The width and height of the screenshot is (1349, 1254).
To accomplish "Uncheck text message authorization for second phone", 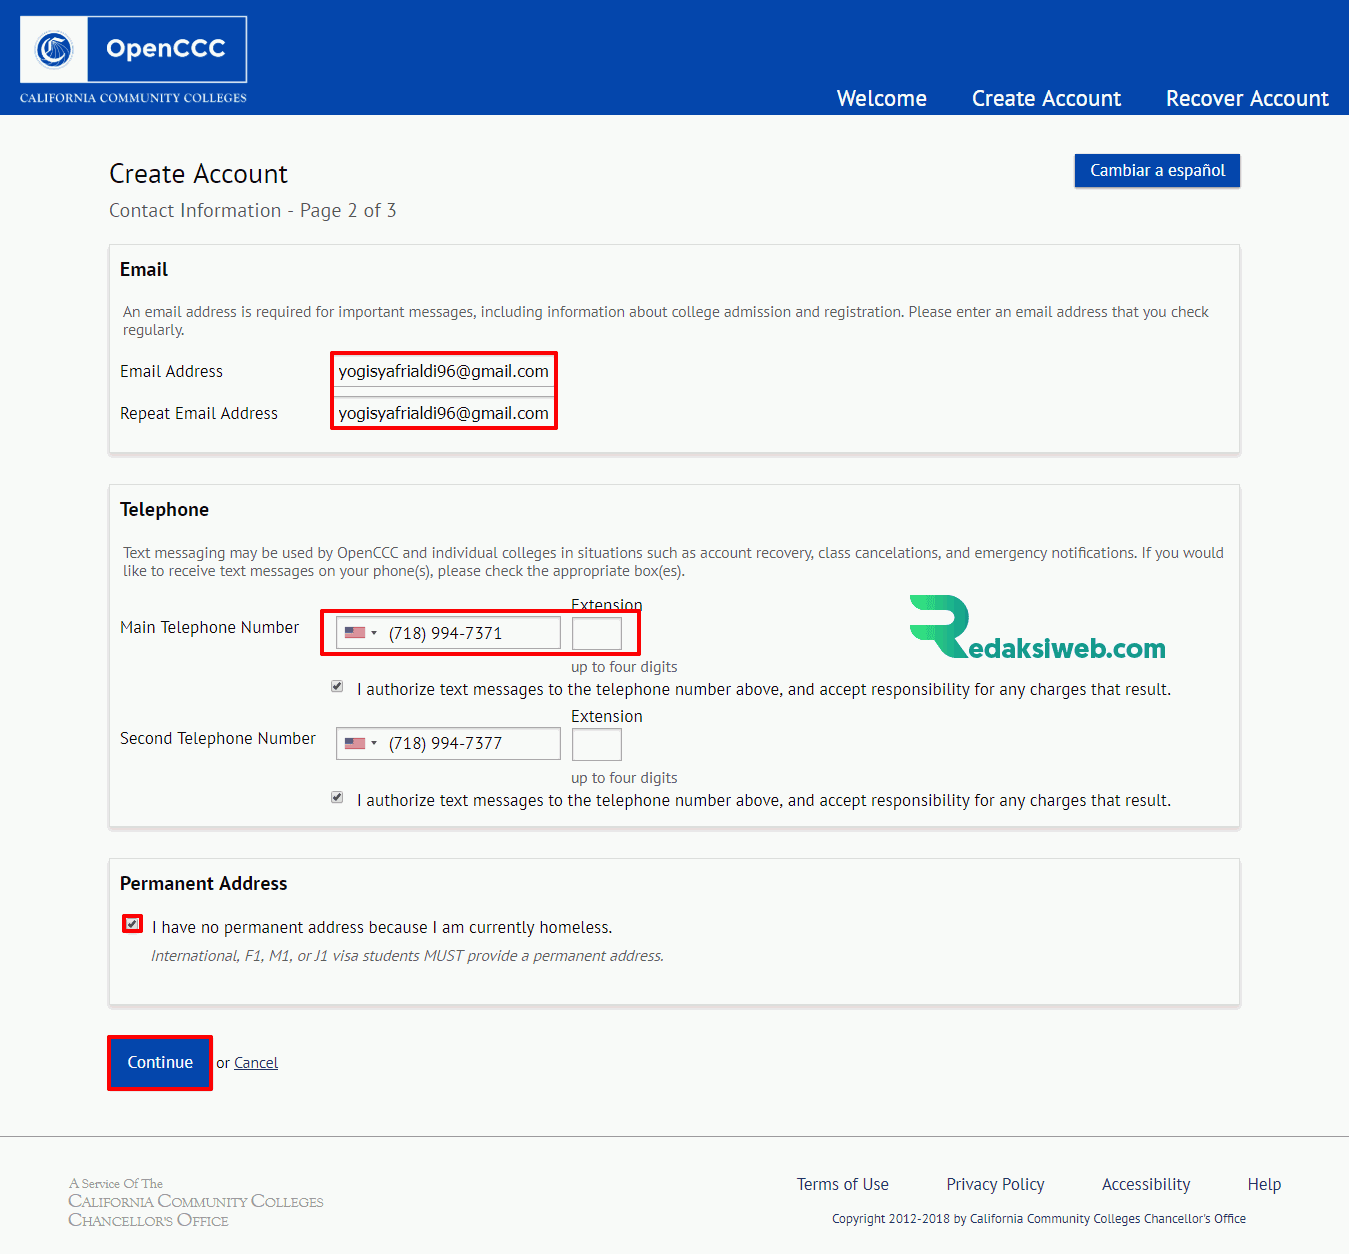I will [x=337, y=797].
